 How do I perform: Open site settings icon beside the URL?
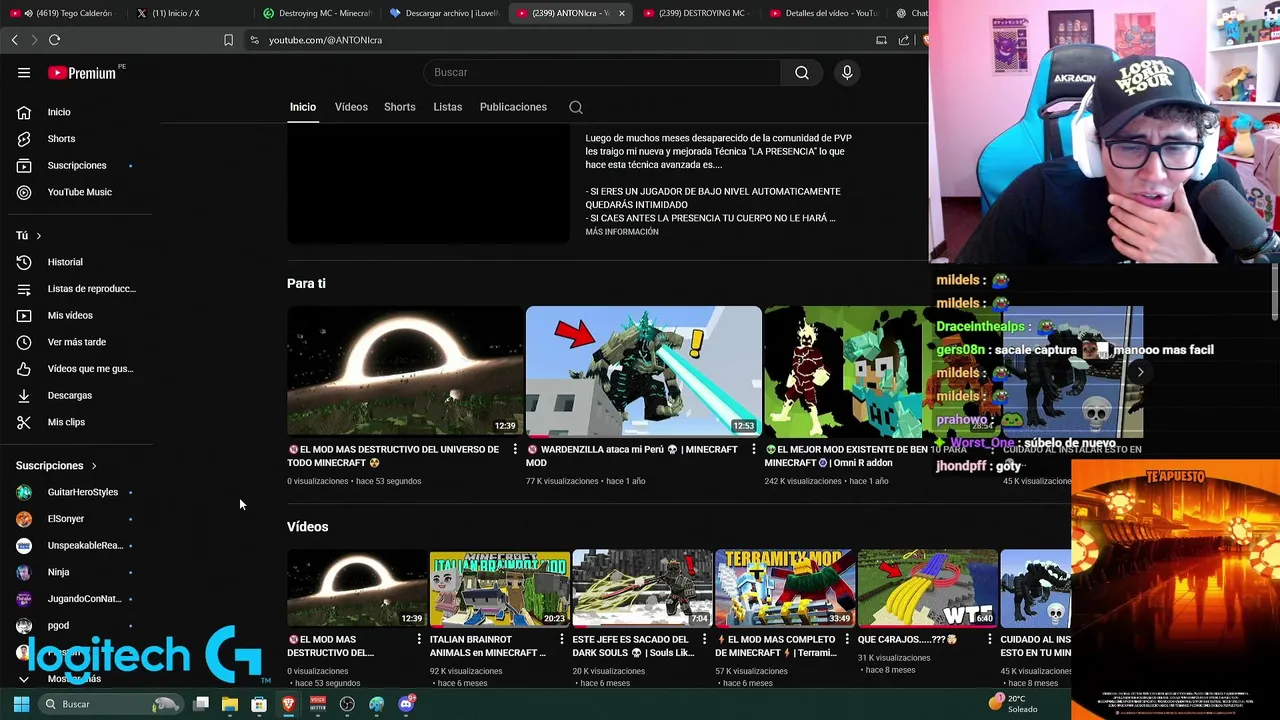point(254,40)
